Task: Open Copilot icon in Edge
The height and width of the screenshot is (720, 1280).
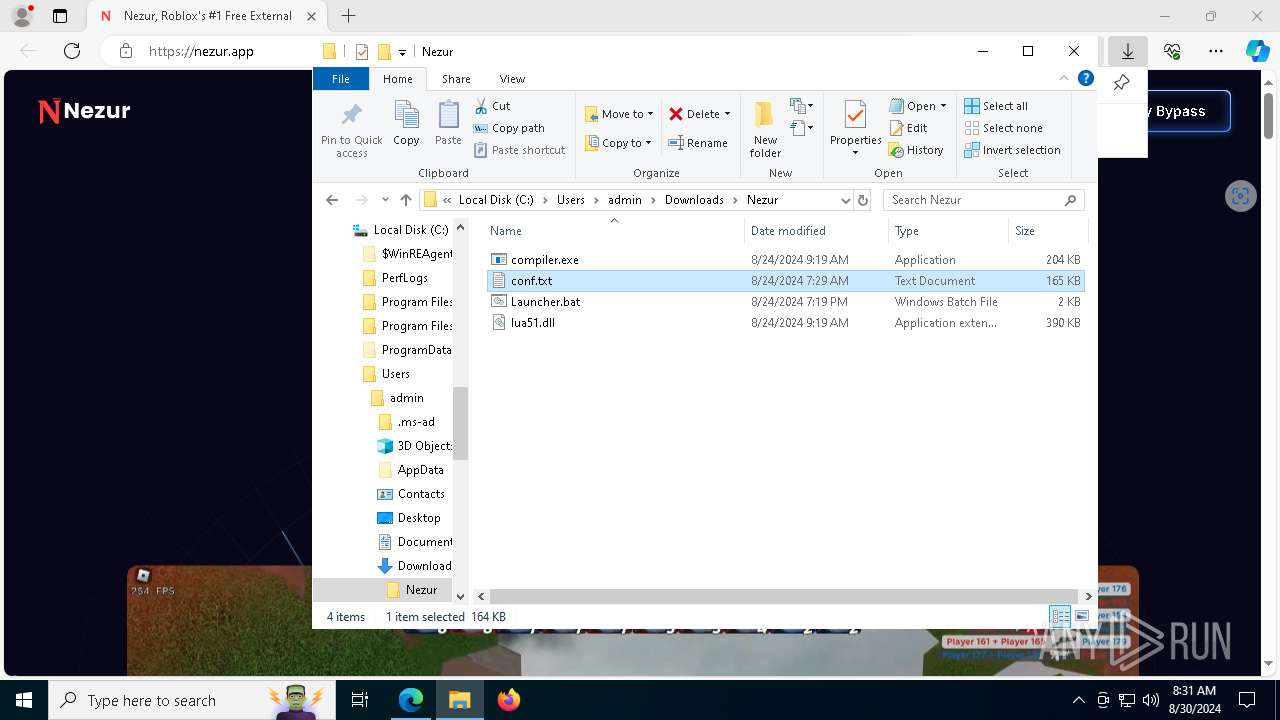Action: [1257, 51]
